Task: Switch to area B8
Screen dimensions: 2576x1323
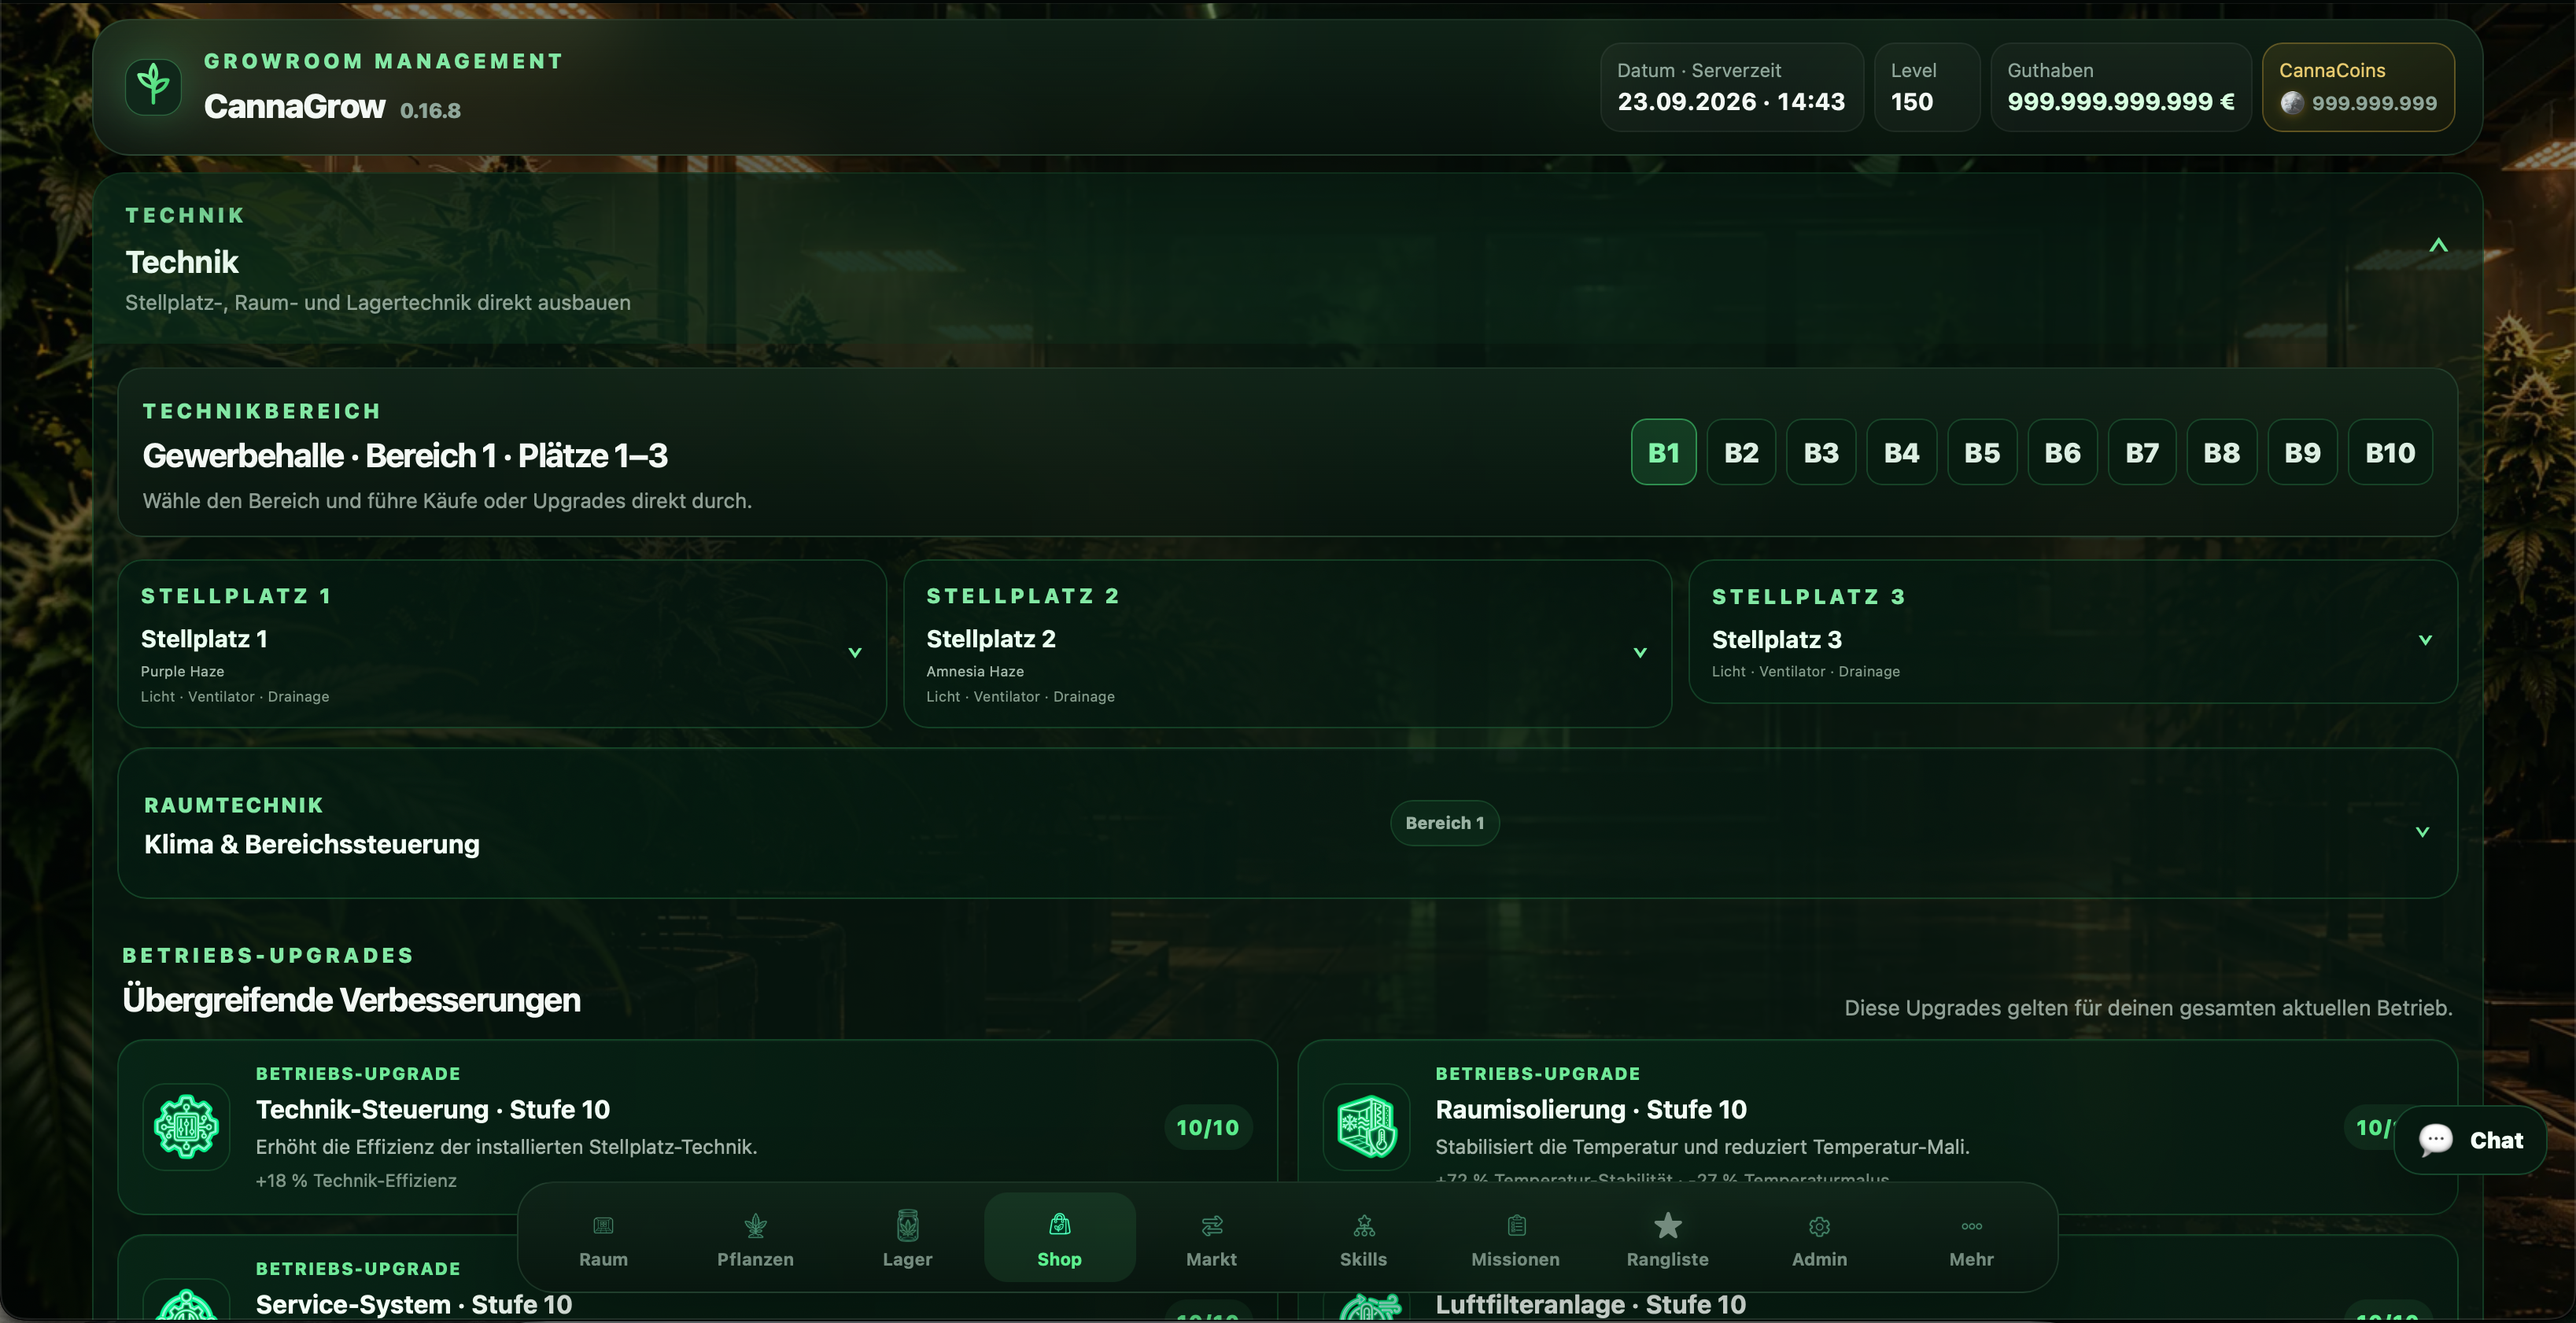Action: 2221,452
